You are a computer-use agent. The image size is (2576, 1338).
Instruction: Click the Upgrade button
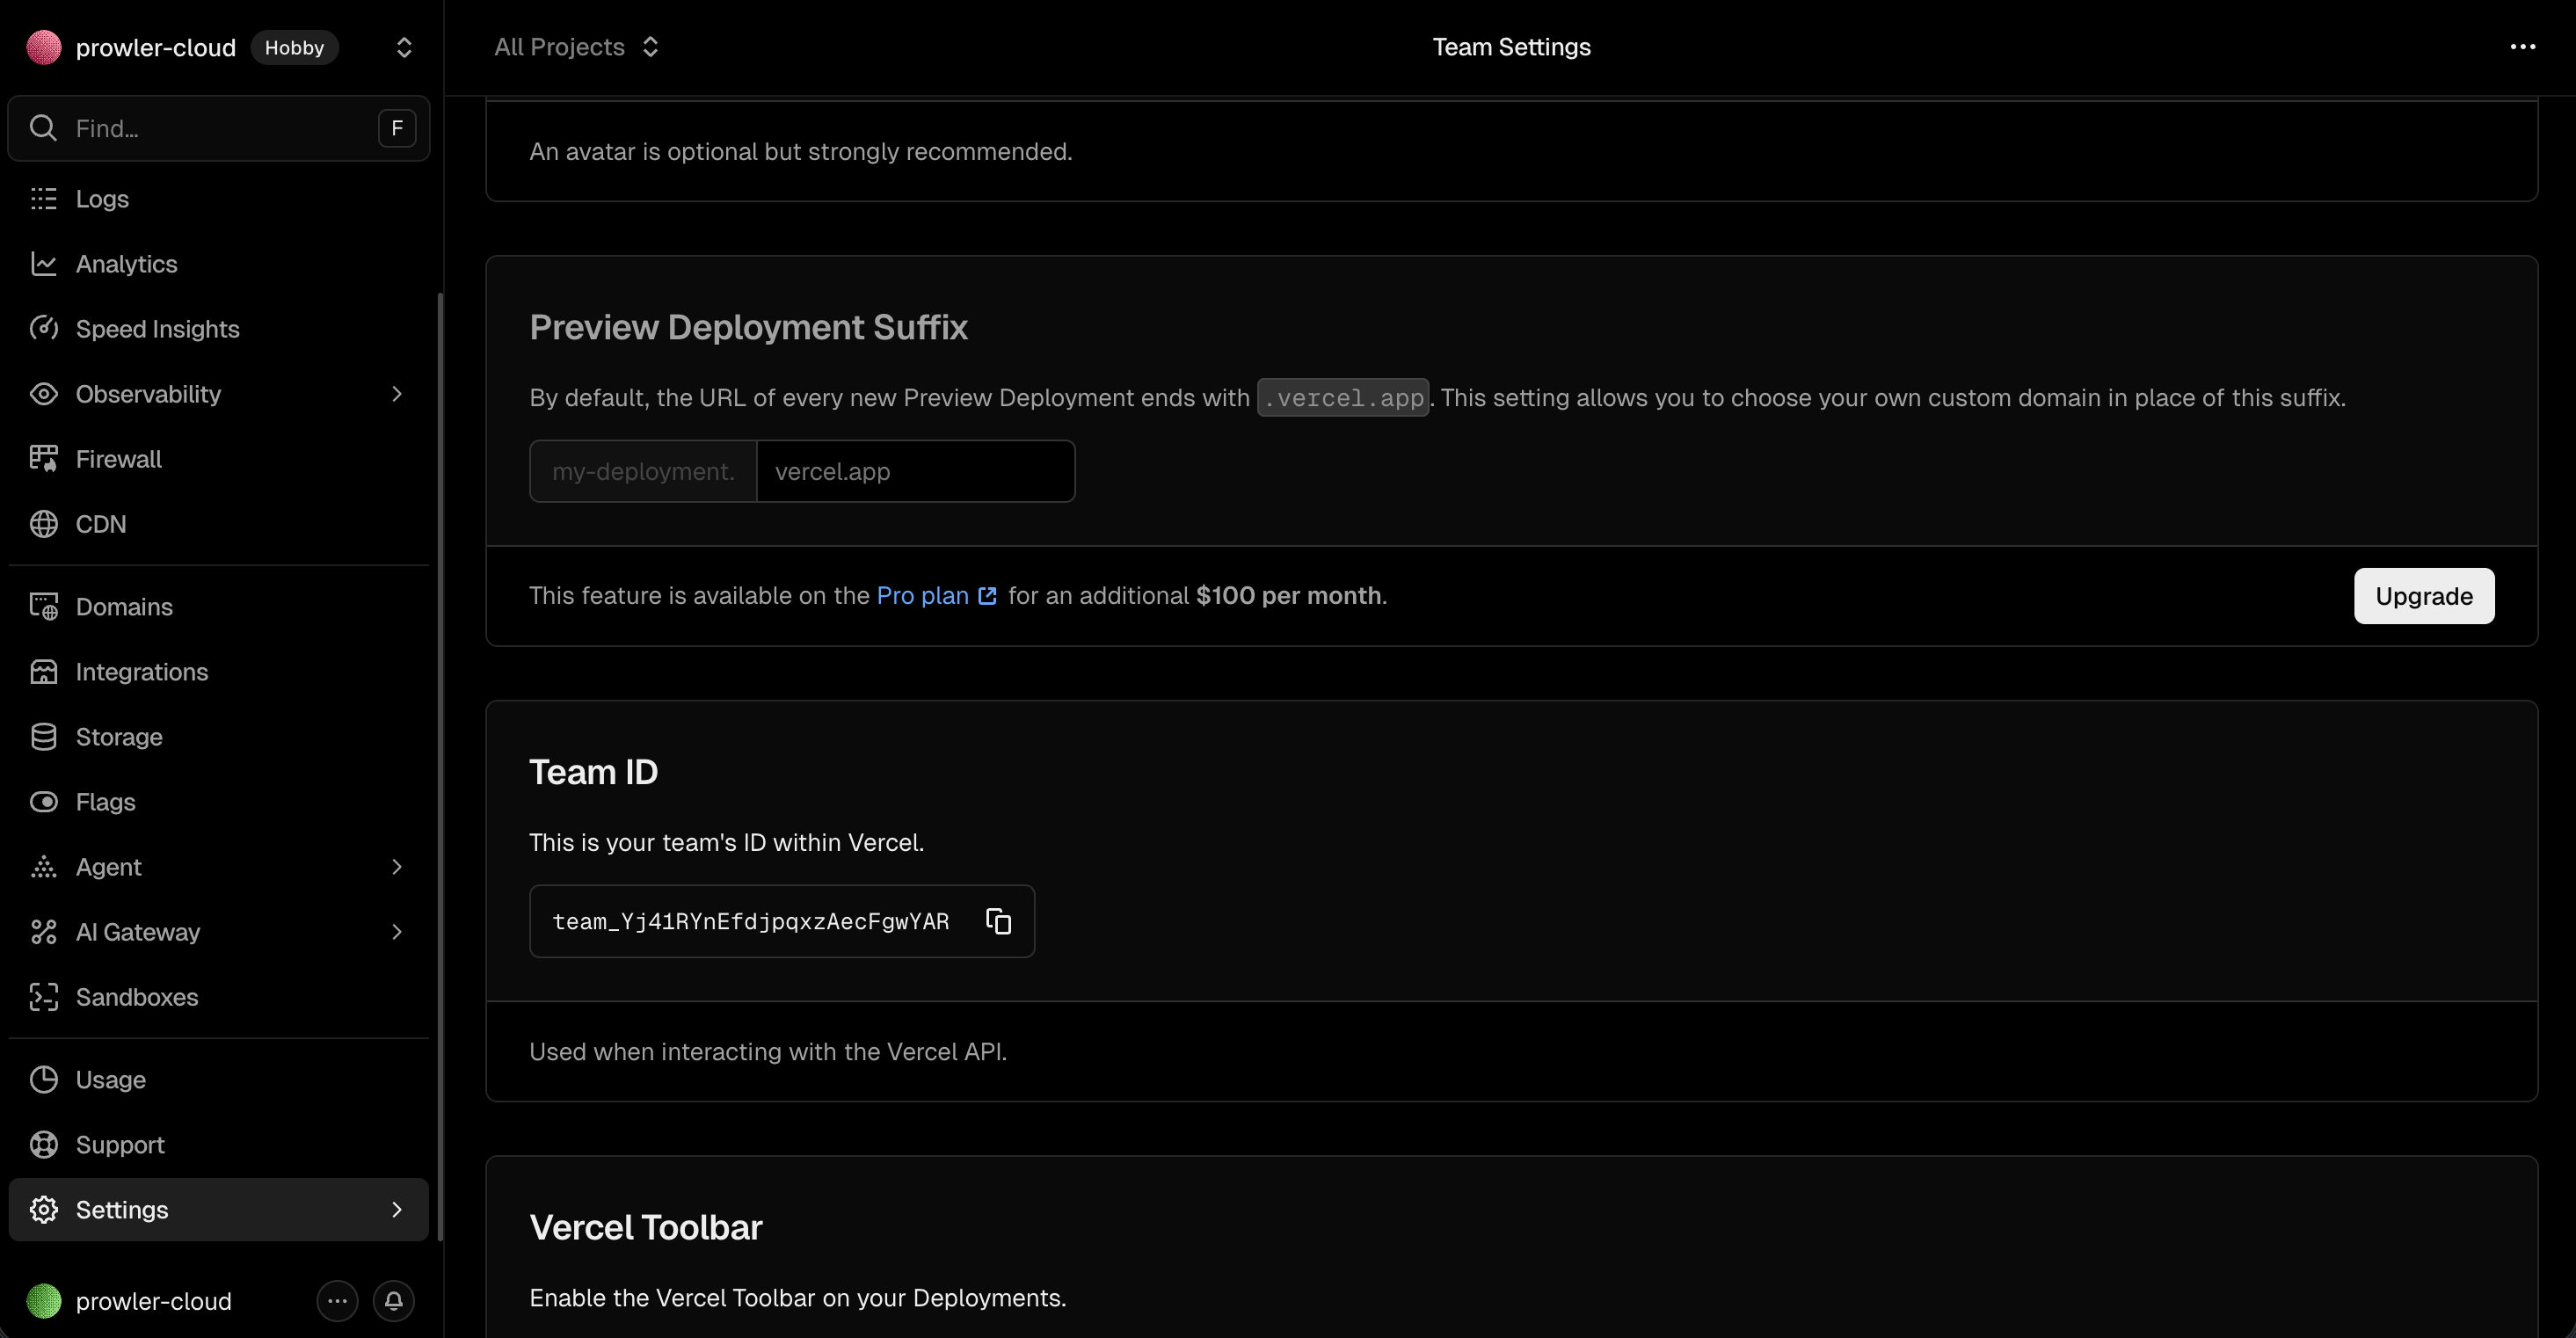2424,596
